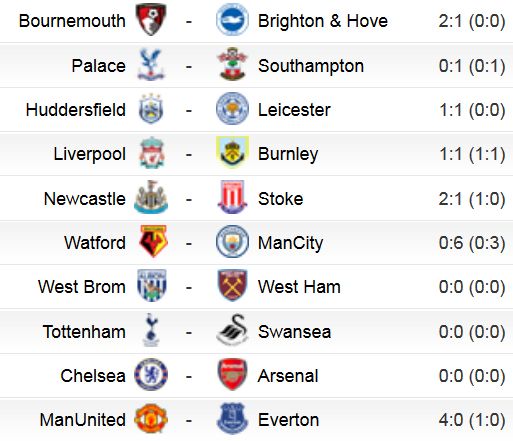The image size is (513, 441).
Task: Select the Newcastle team name
Action: click(x=85, y=199)
